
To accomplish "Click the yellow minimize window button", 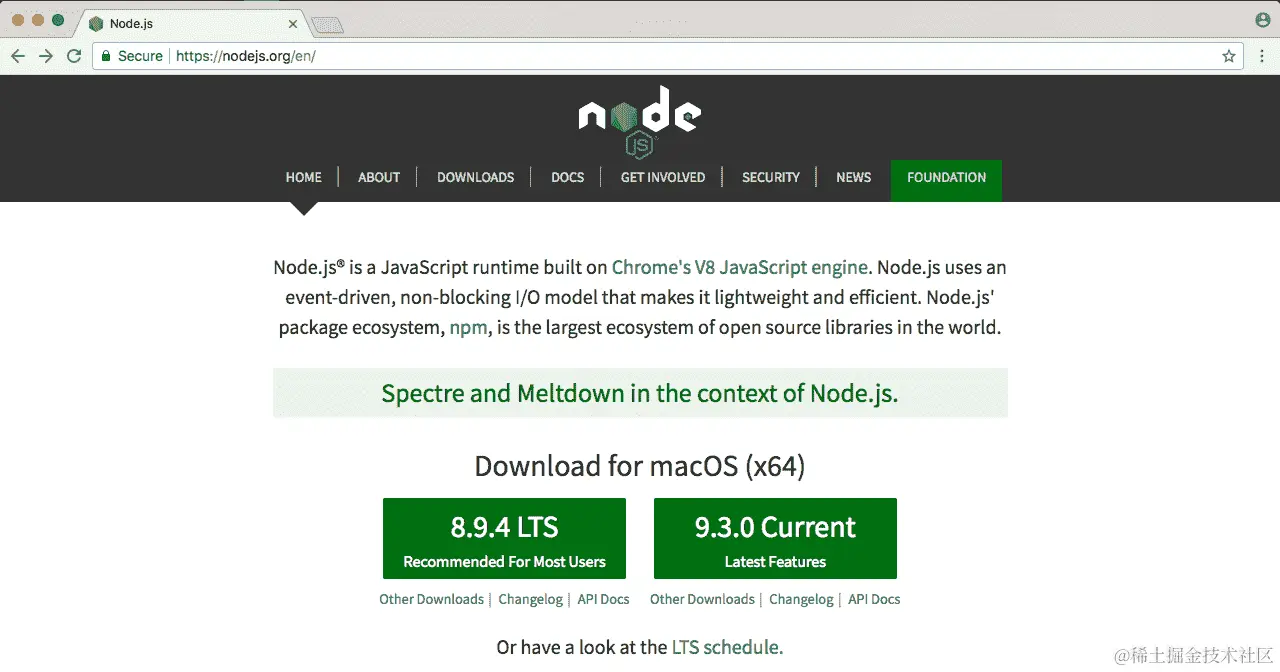I will point(38,20).
